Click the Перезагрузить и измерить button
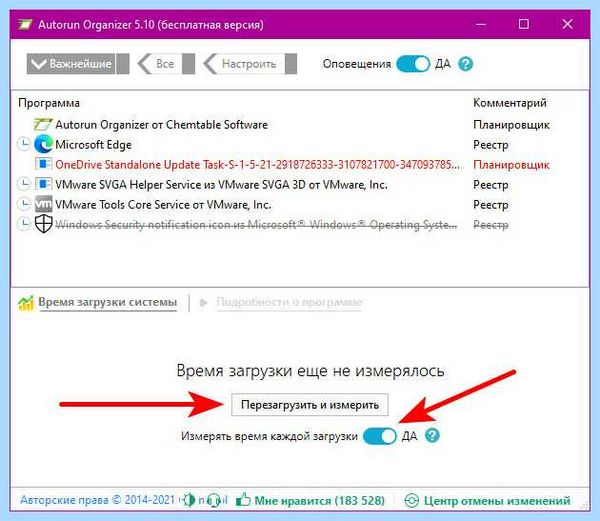The width and height of the screenshot is (600, 521). 310,404
